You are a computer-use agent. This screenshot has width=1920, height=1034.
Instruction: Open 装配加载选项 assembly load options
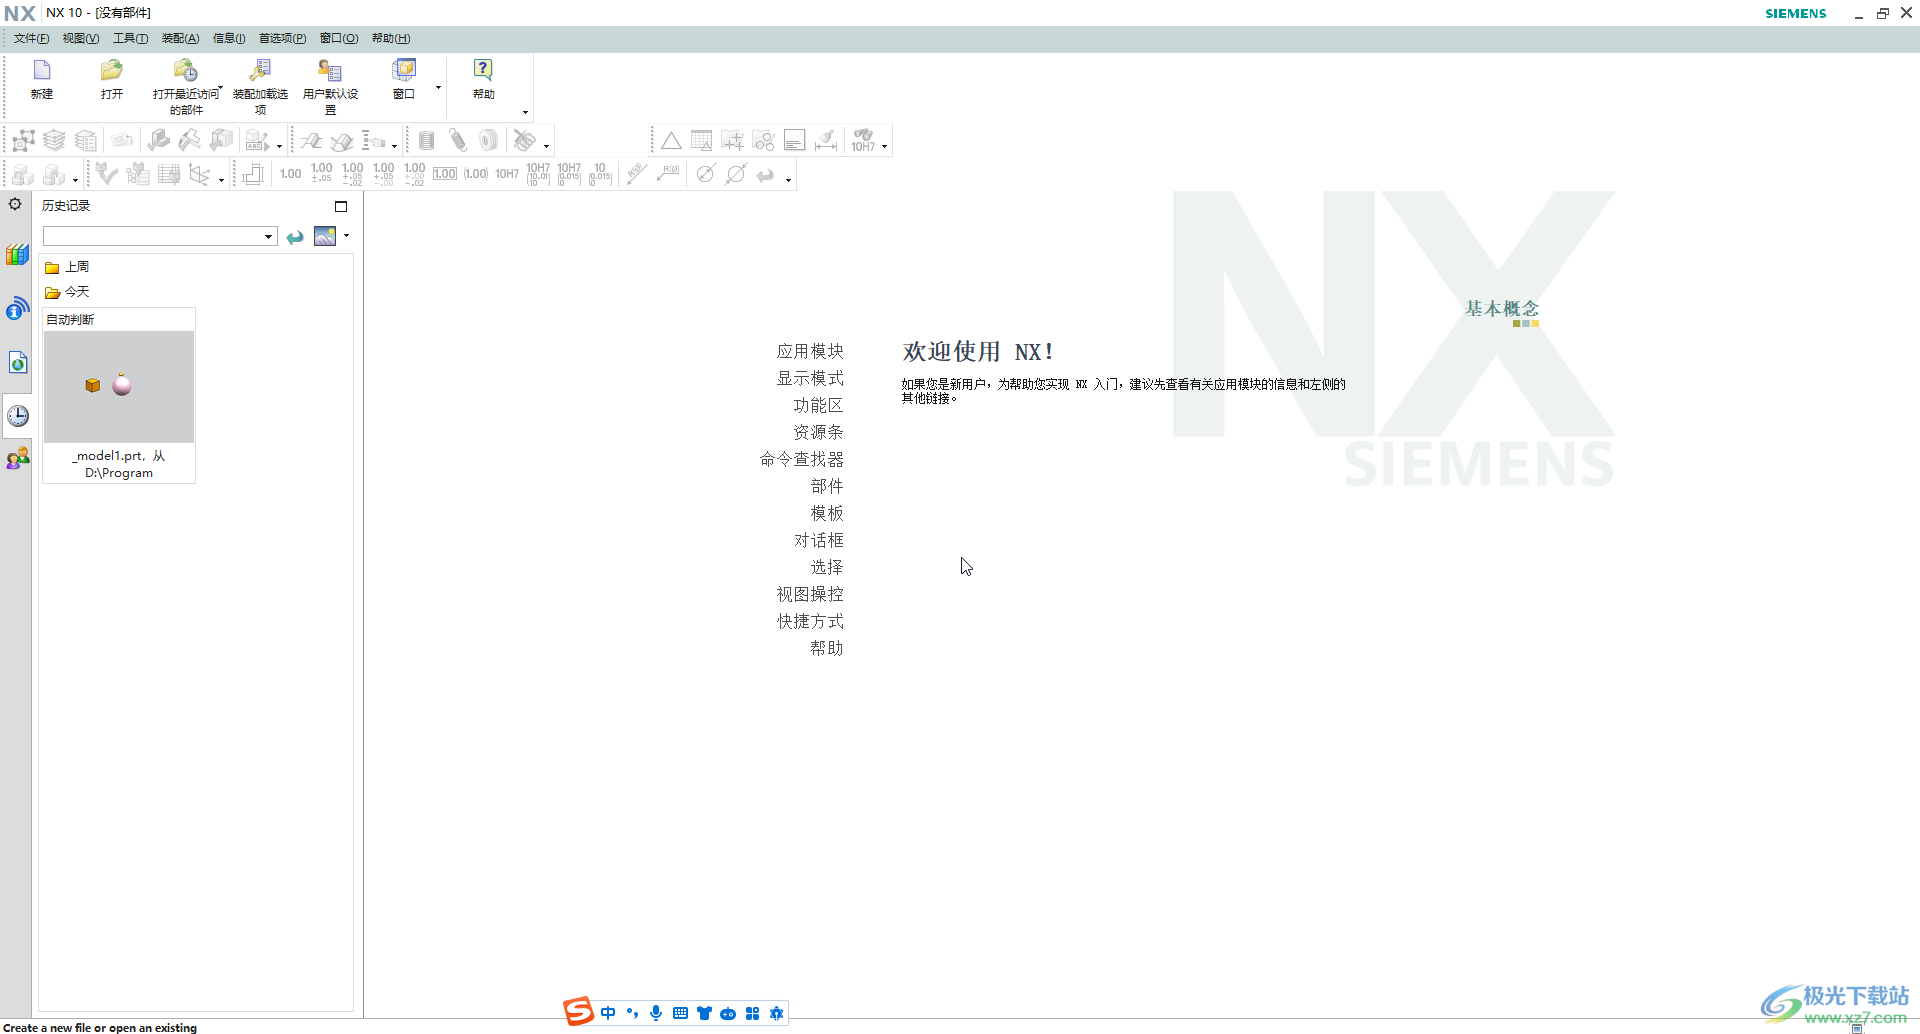[x=260, y=86]
